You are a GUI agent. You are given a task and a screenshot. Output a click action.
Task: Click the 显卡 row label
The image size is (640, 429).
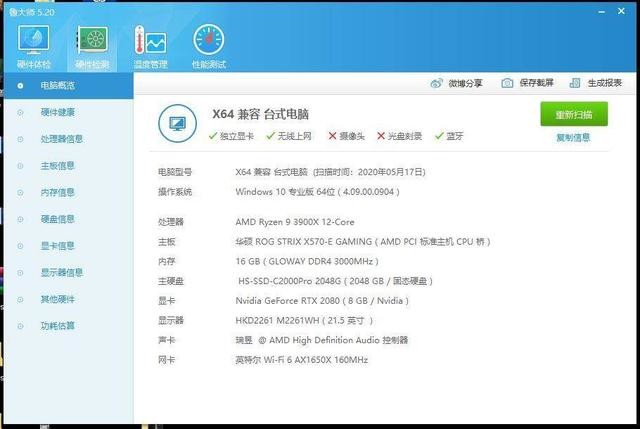coord(167,301)
